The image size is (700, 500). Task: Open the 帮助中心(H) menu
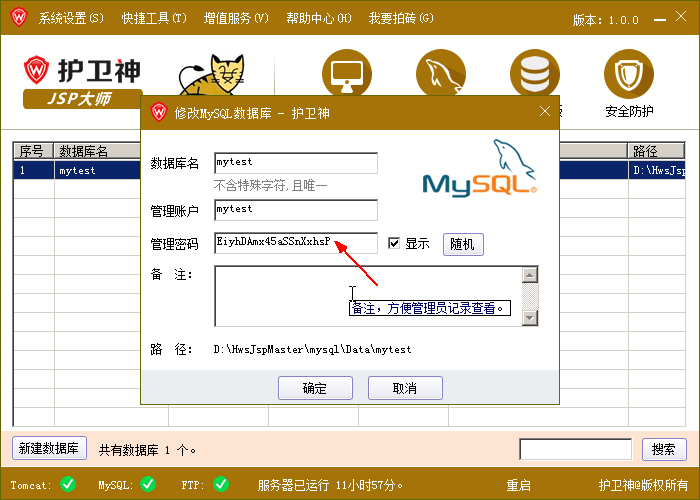[319, 18]
